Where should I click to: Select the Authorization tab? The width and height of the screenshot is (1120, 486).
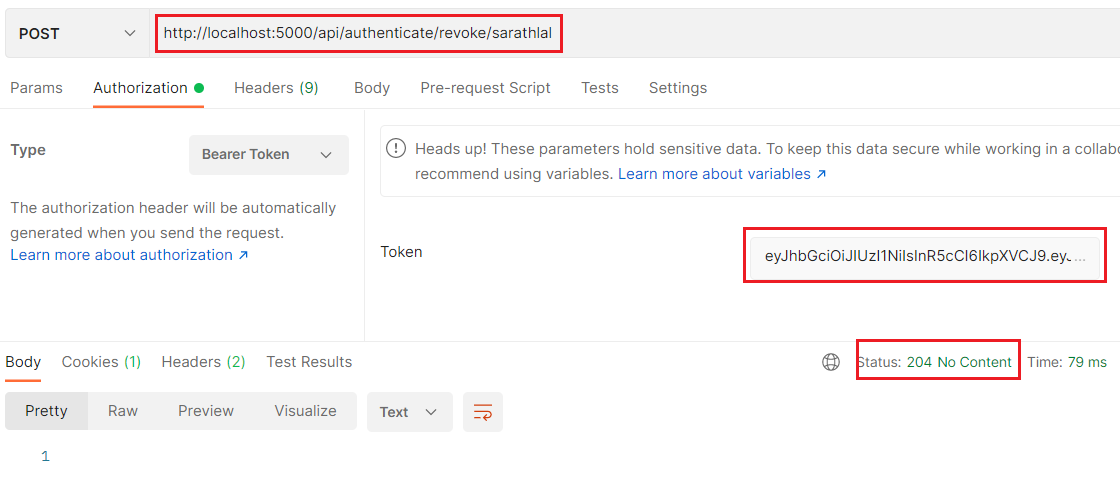tap(140, 88)
